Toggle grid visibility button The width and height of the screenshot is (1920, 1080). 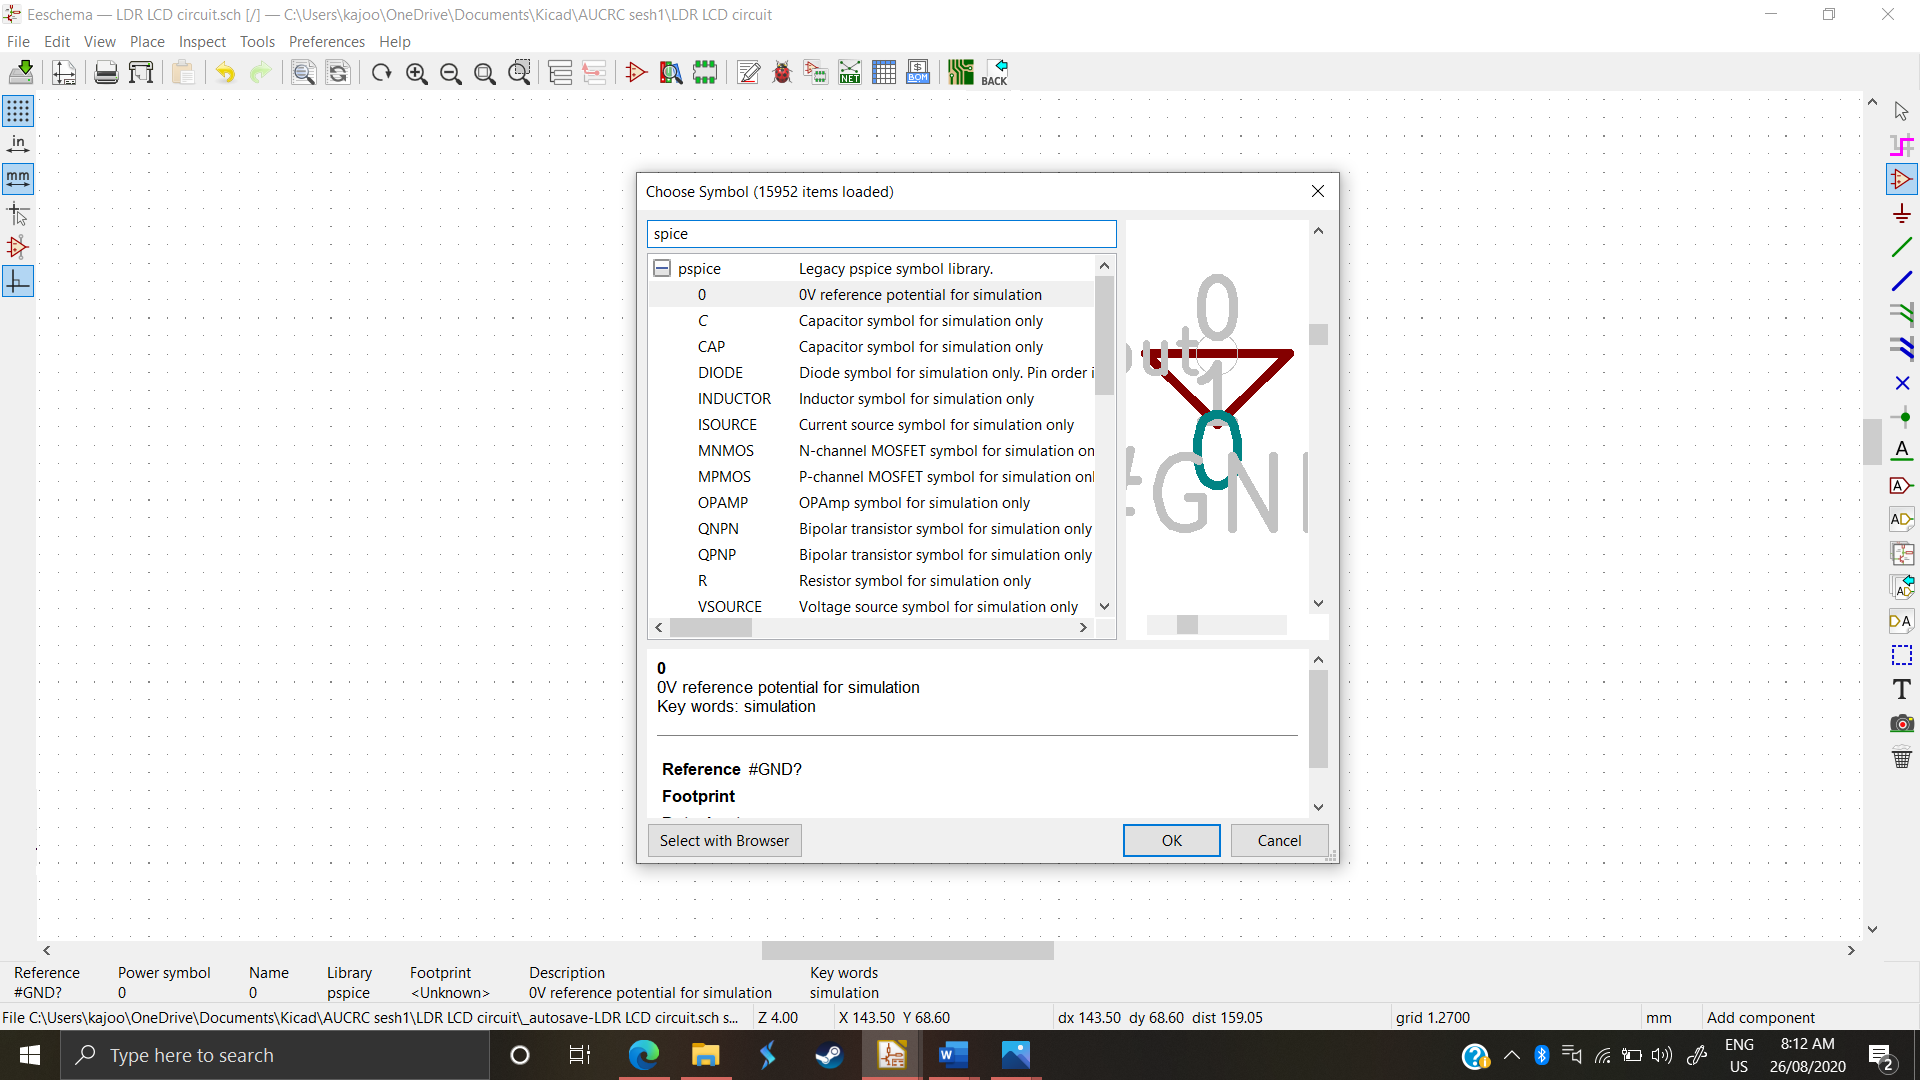point(18,111)
